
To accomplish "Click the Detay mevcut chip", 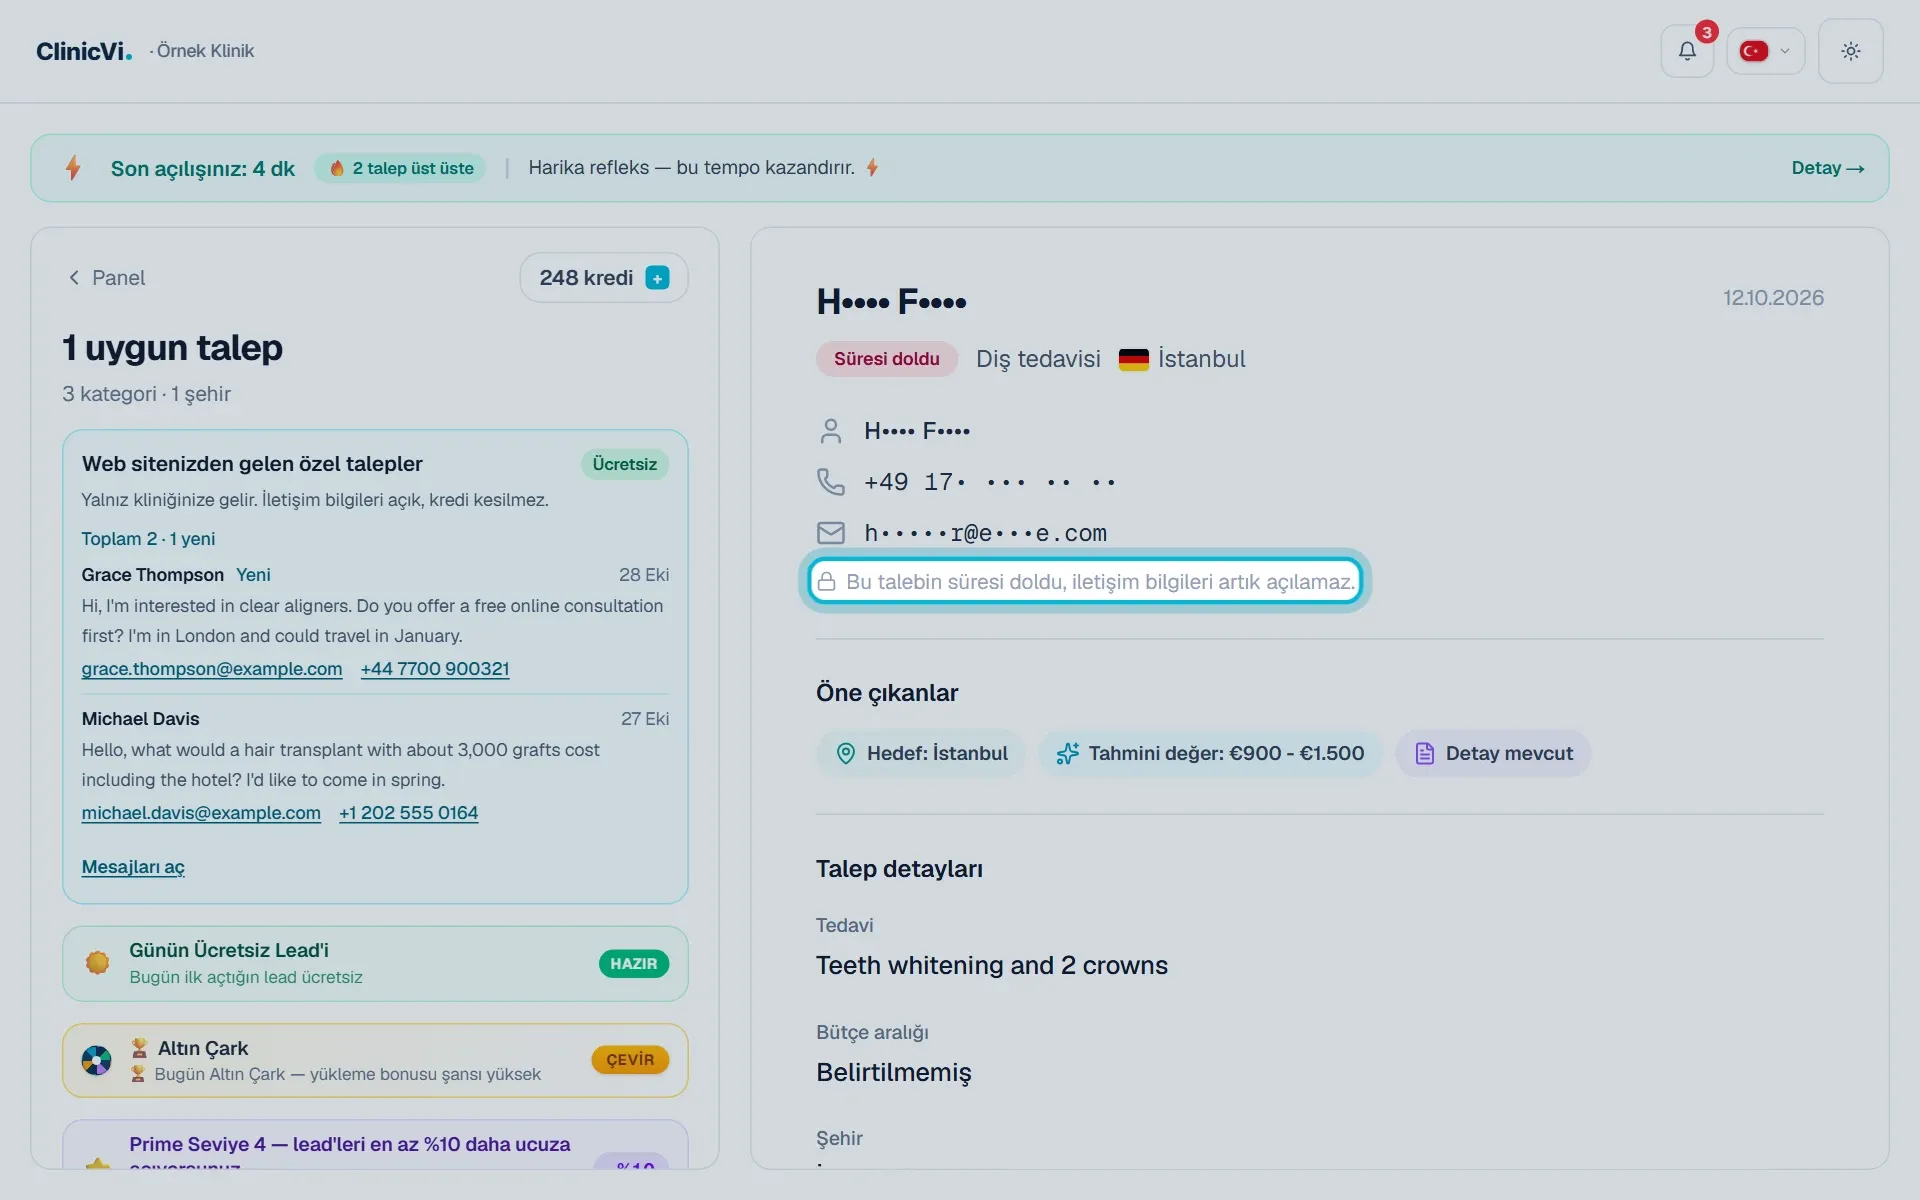I will click(x=1493, y=754).
